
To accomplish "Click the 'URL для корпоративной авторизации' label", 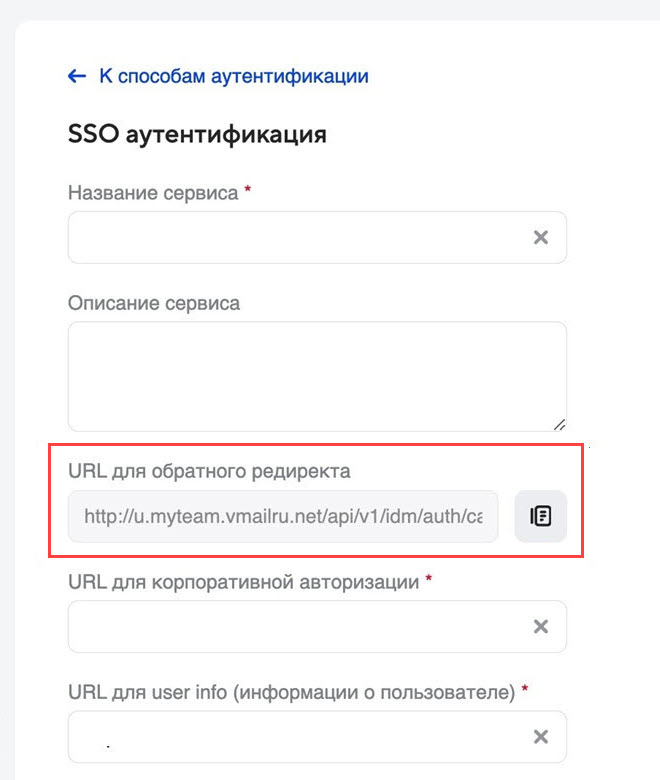I will [x=243, y=581].
